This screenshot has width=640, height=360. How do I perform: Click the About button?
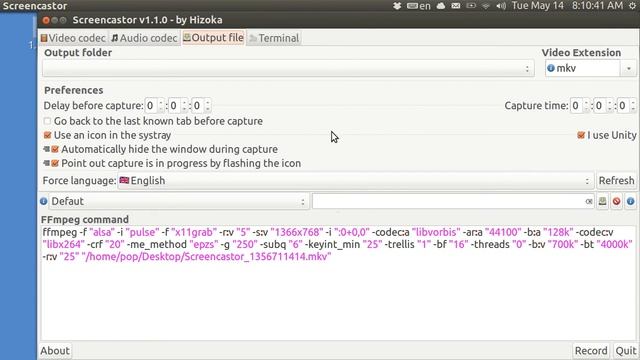click(x=55, y=351)
